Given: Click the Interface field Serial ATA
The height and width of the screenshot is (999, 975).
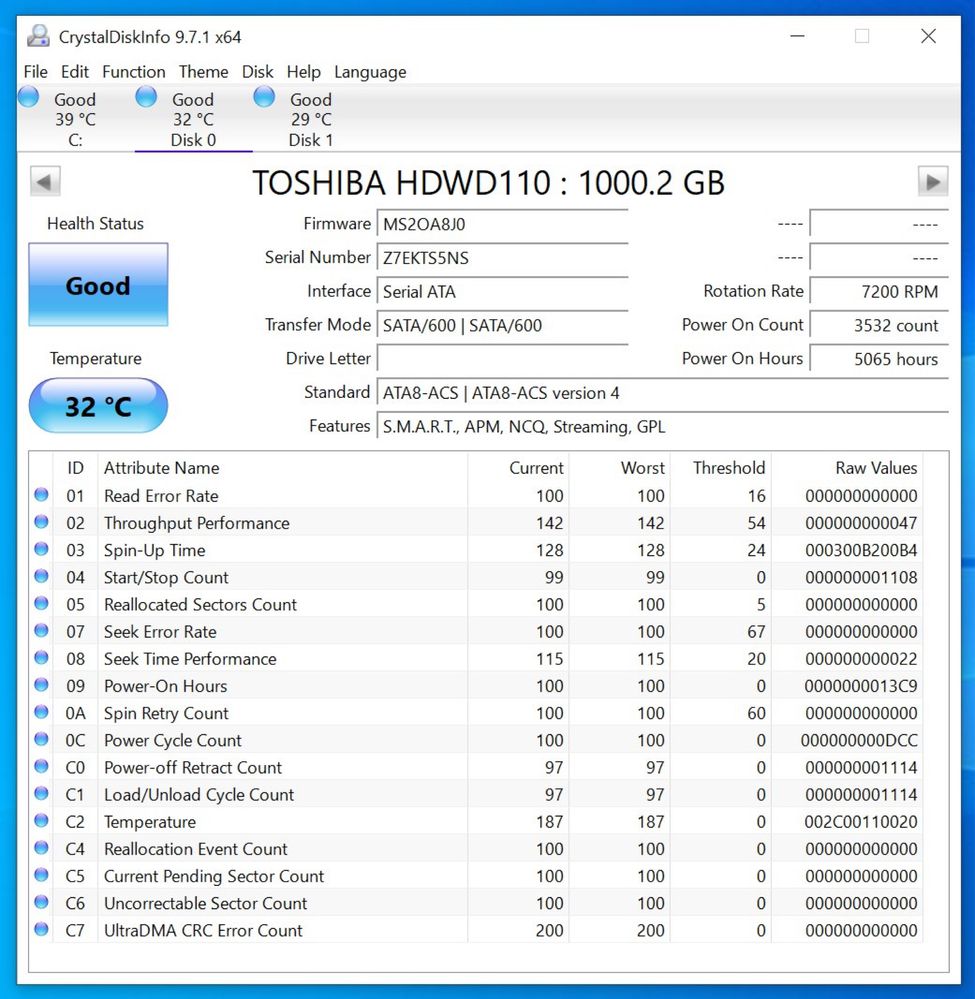Looking at the screenshot, I should coord(502,292).
